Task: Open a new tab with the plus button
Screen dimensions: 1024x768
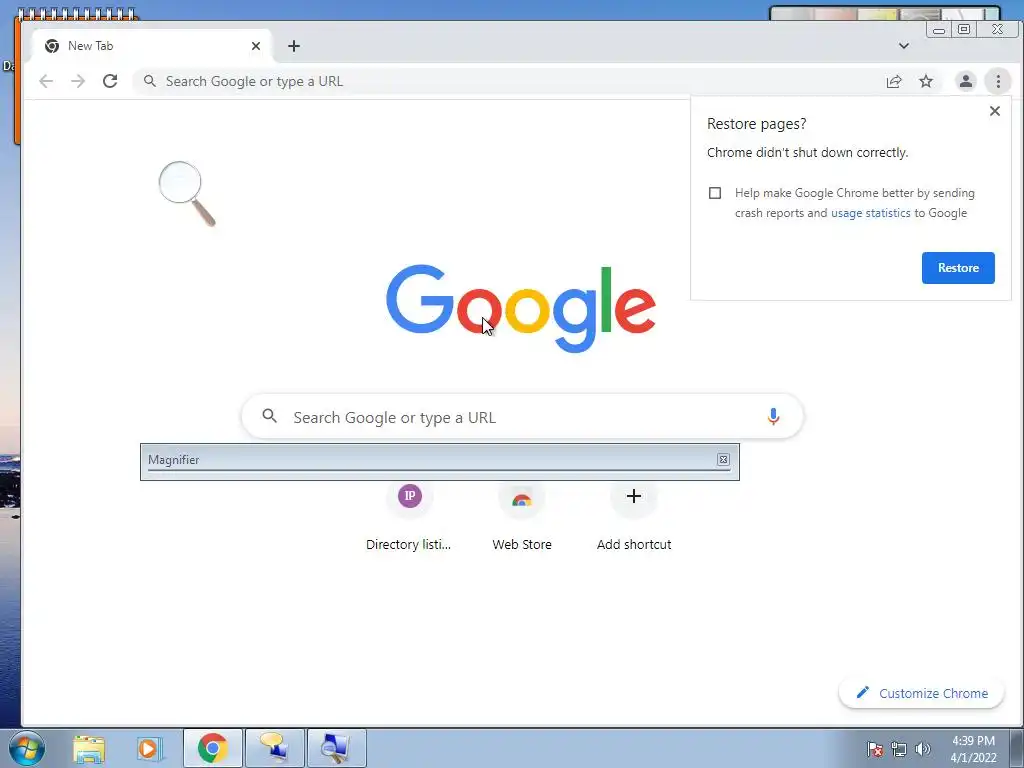Action: 294,46
